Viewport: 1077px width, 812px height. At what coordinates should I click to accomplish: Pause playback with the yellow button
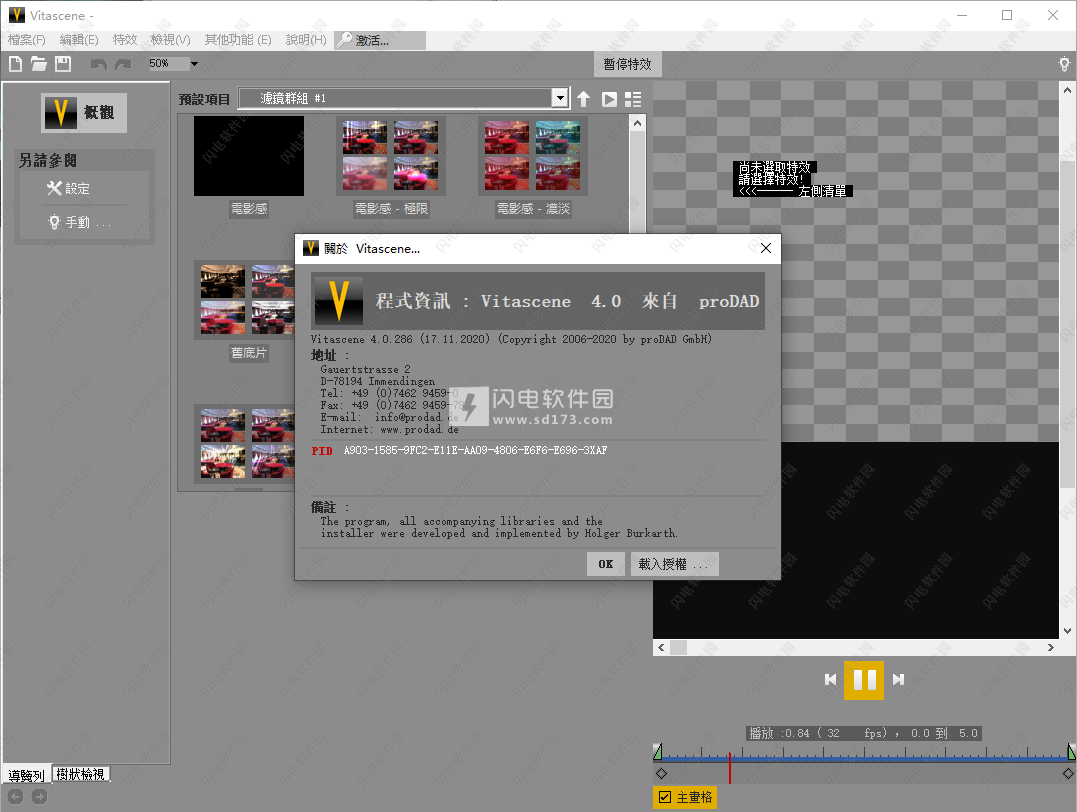click(864, 680)
